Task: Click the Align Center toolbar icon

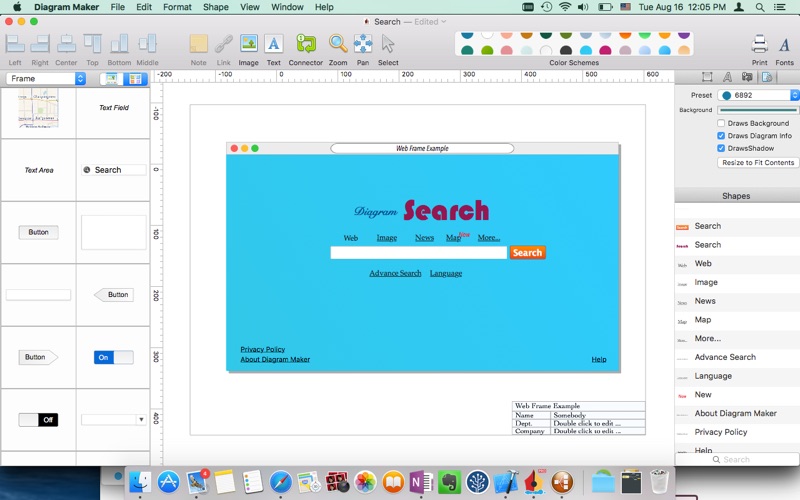Action: point(66,44)
